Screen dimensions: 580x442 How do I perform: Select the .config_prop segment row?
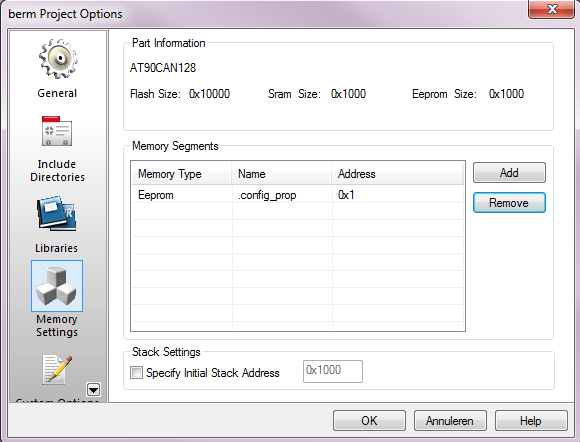click(x=297, y=195)
